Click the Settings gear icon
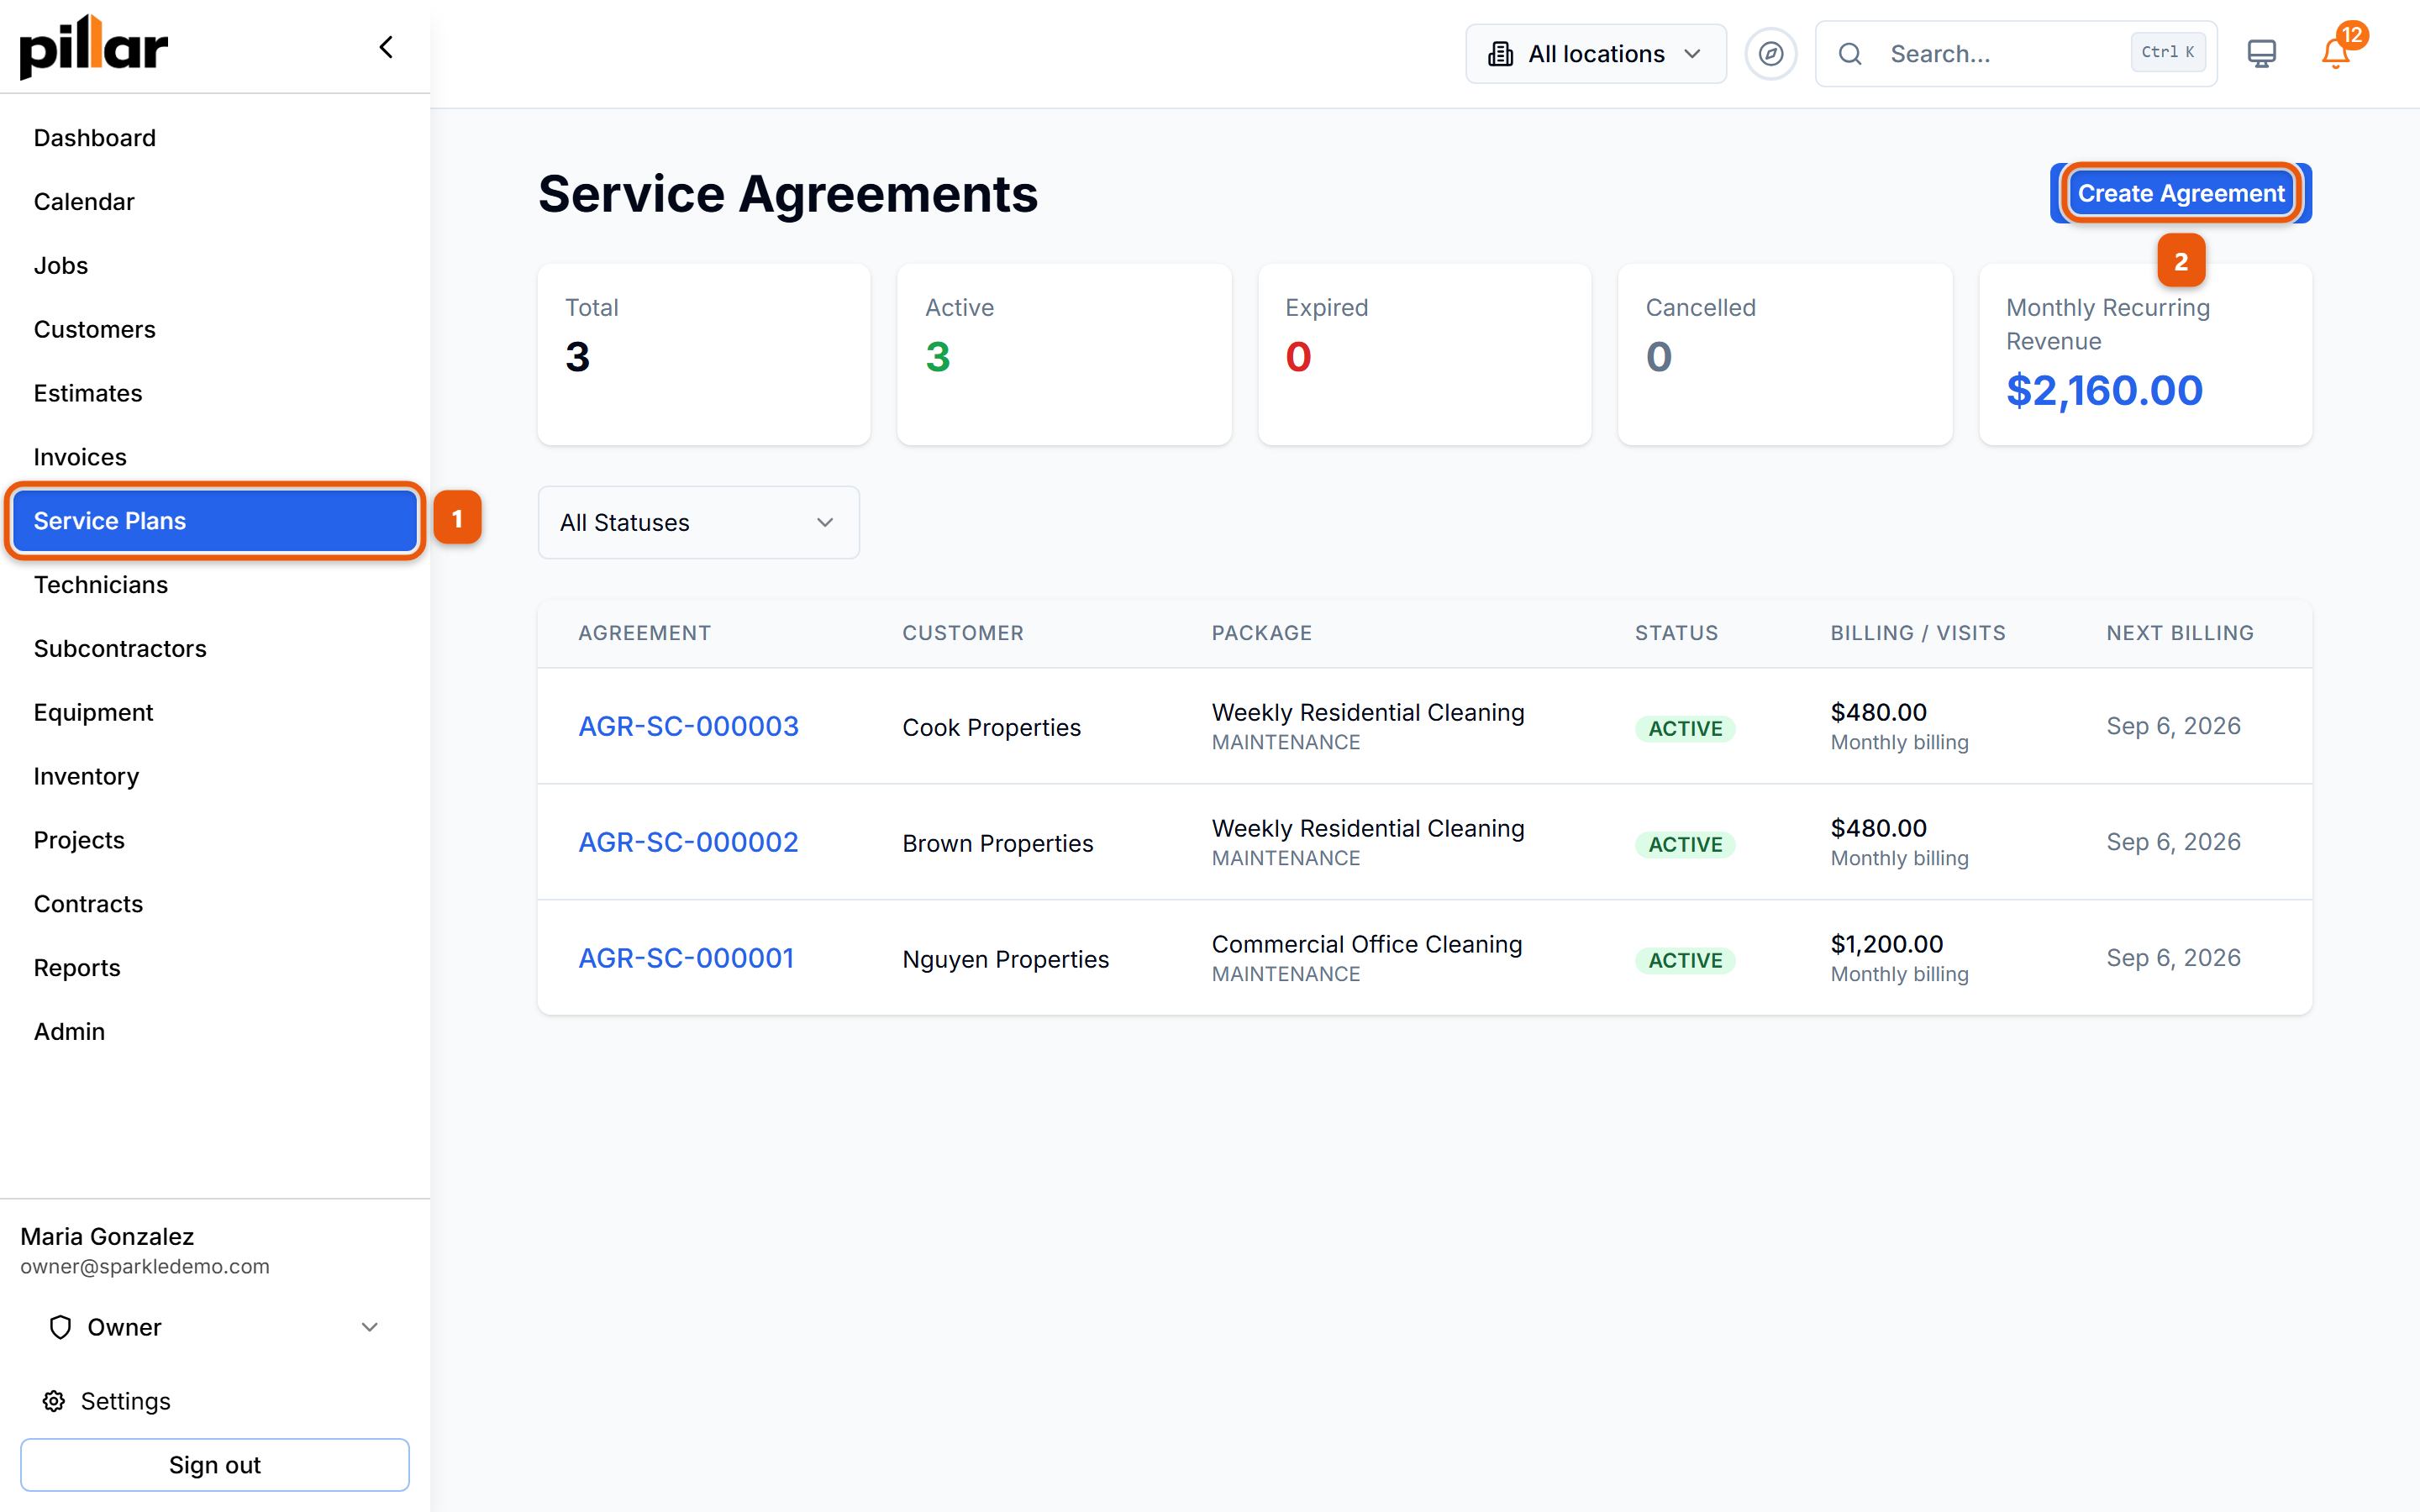 pos(54,1401)
